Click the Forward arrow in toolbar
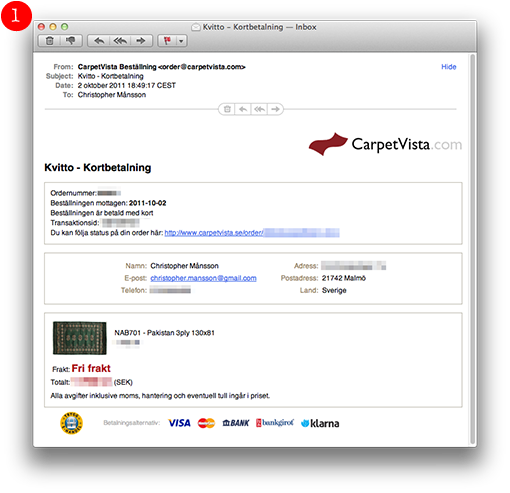The height and width of the screenshot is (493, 510). [x=141, y=41]
